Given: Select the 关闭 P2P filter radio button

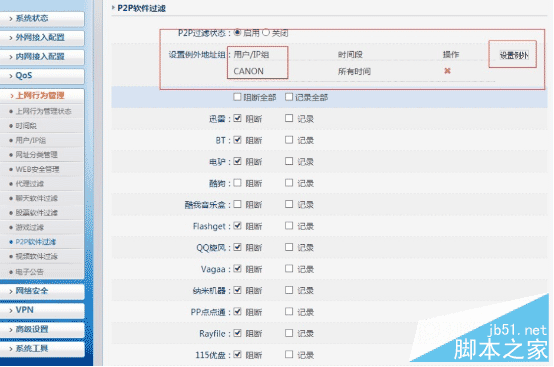Looking at the screenshot, I should coord(266,32).
